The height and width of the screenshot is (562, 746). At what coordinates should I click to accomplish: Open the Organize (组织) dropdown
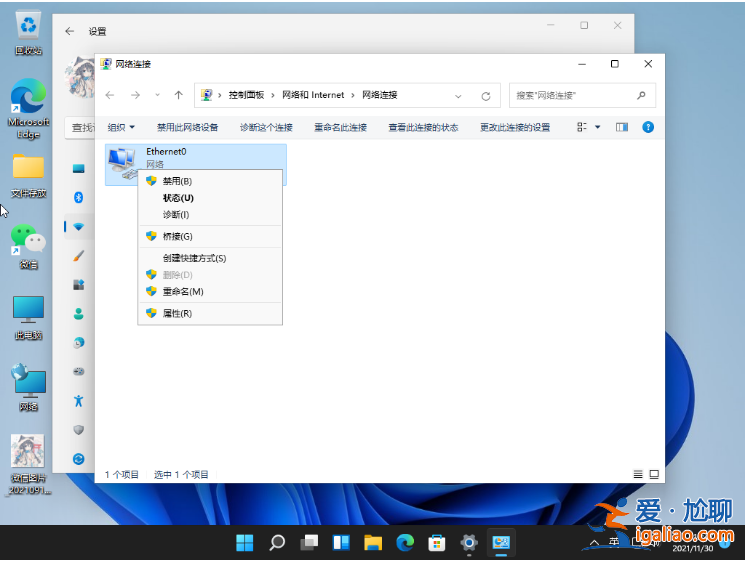click(x=121, y=128)
